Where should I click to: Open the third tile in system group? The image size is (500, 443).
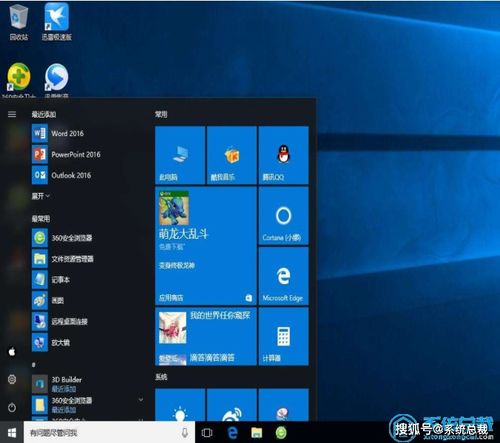284,405
